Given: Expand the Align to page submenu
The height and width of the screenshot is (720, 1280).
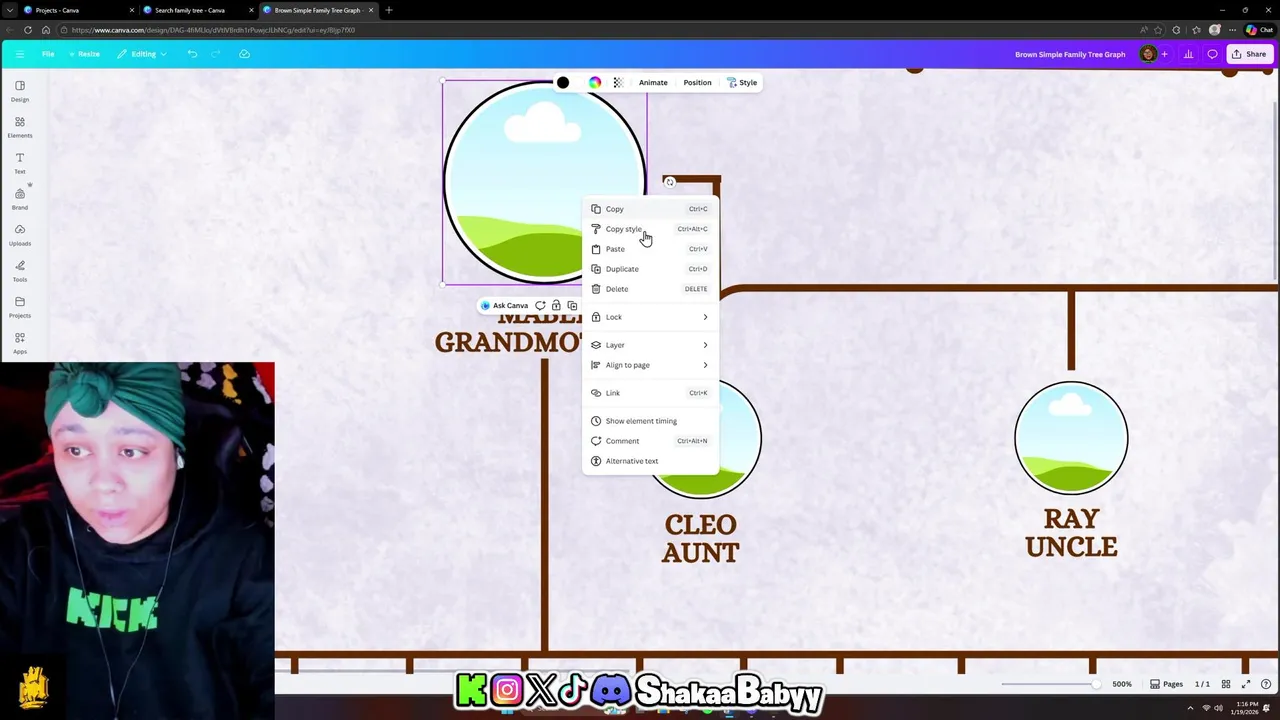Looking at the screenshot, I should [x=650, y=365].
